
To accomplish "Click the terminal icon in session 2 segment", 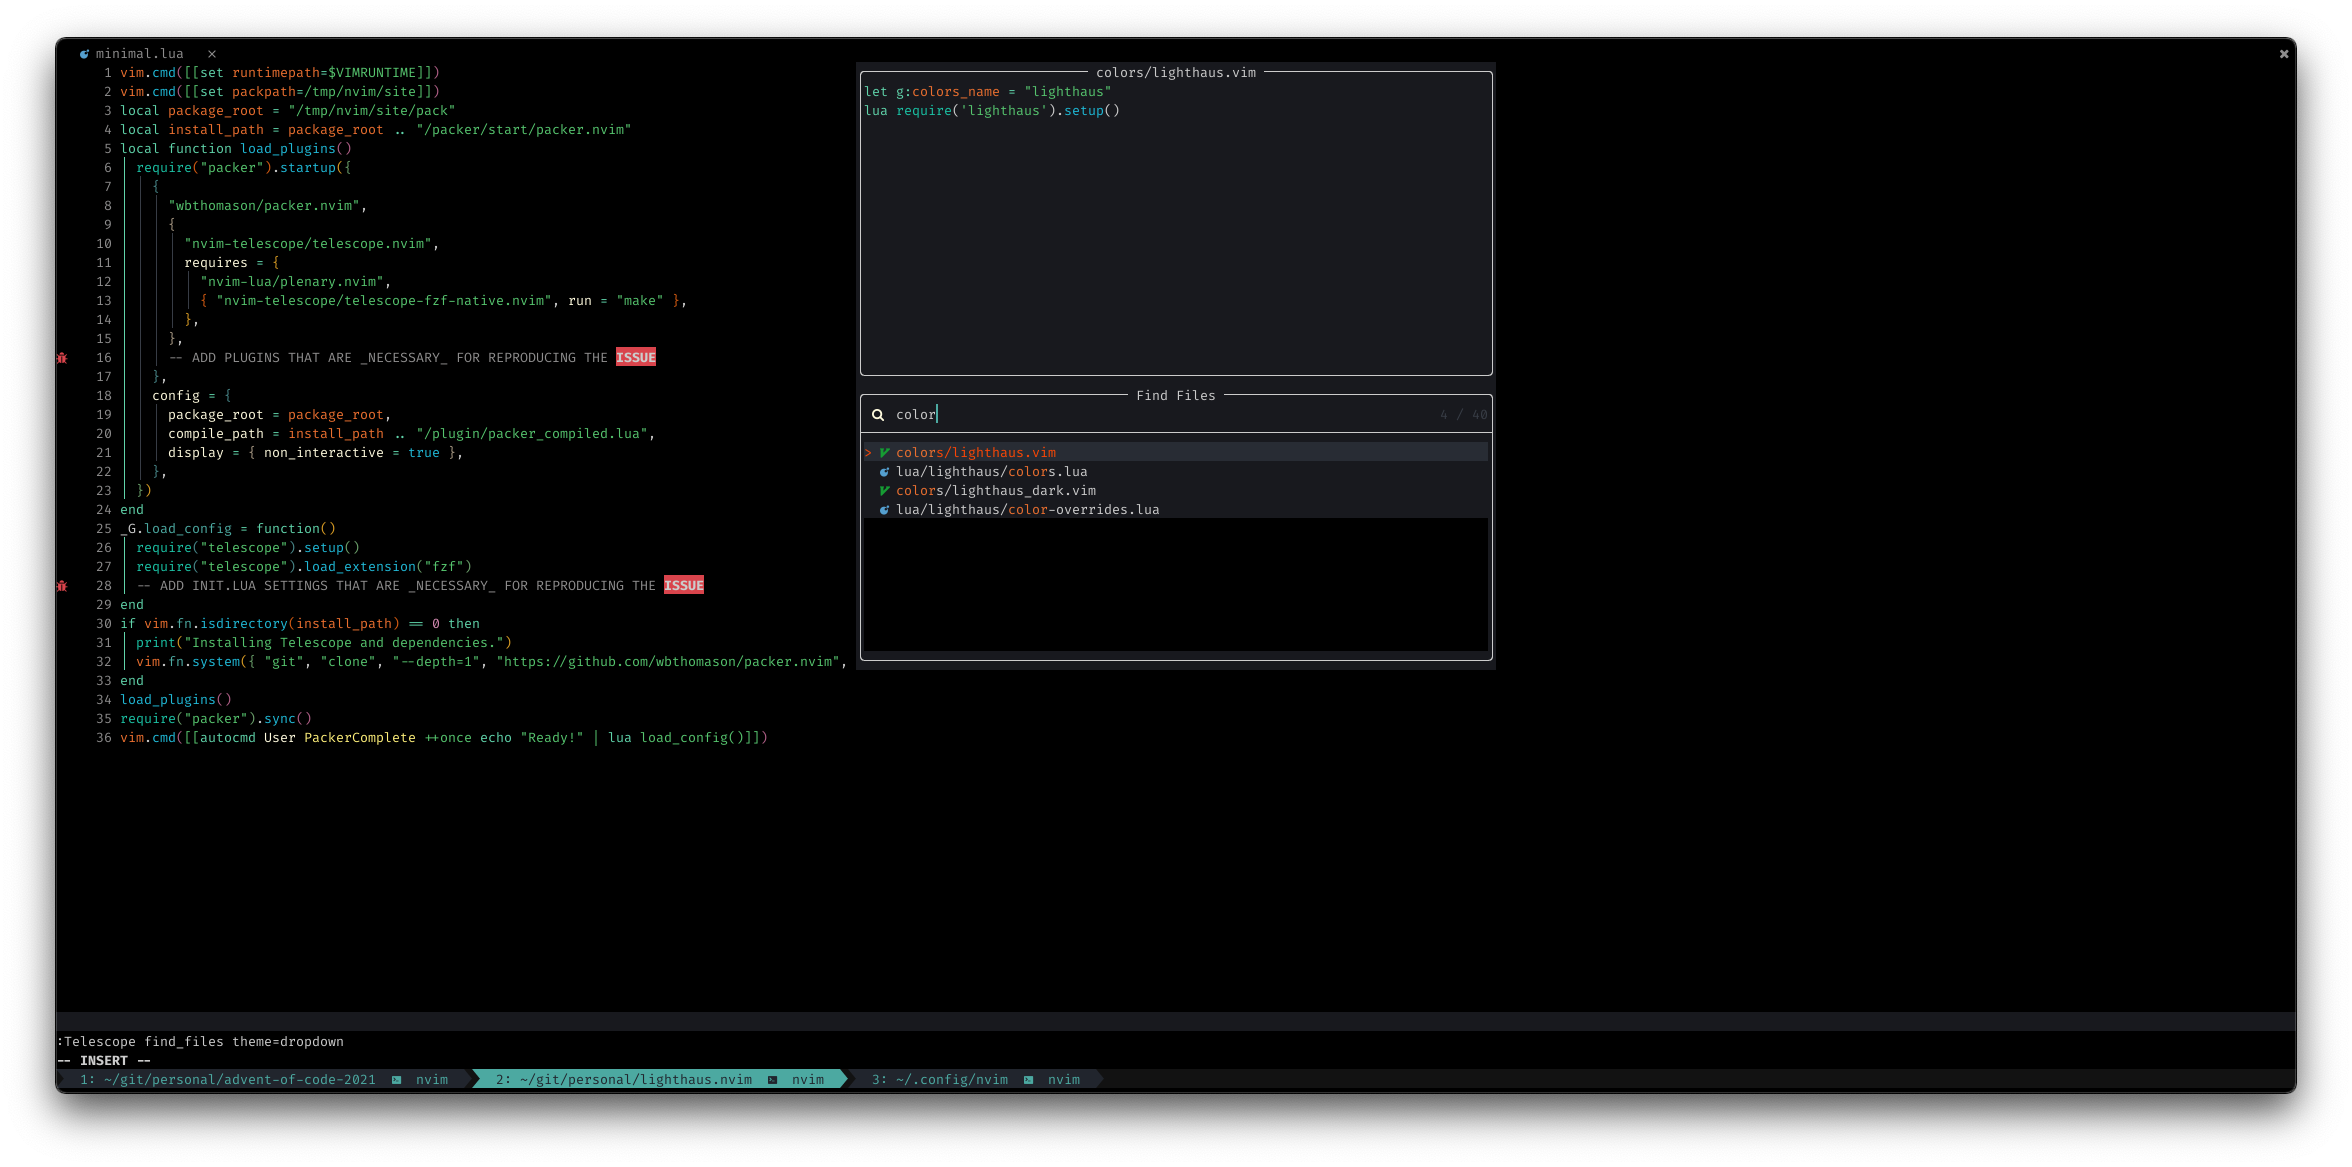I will point(773,1079).
